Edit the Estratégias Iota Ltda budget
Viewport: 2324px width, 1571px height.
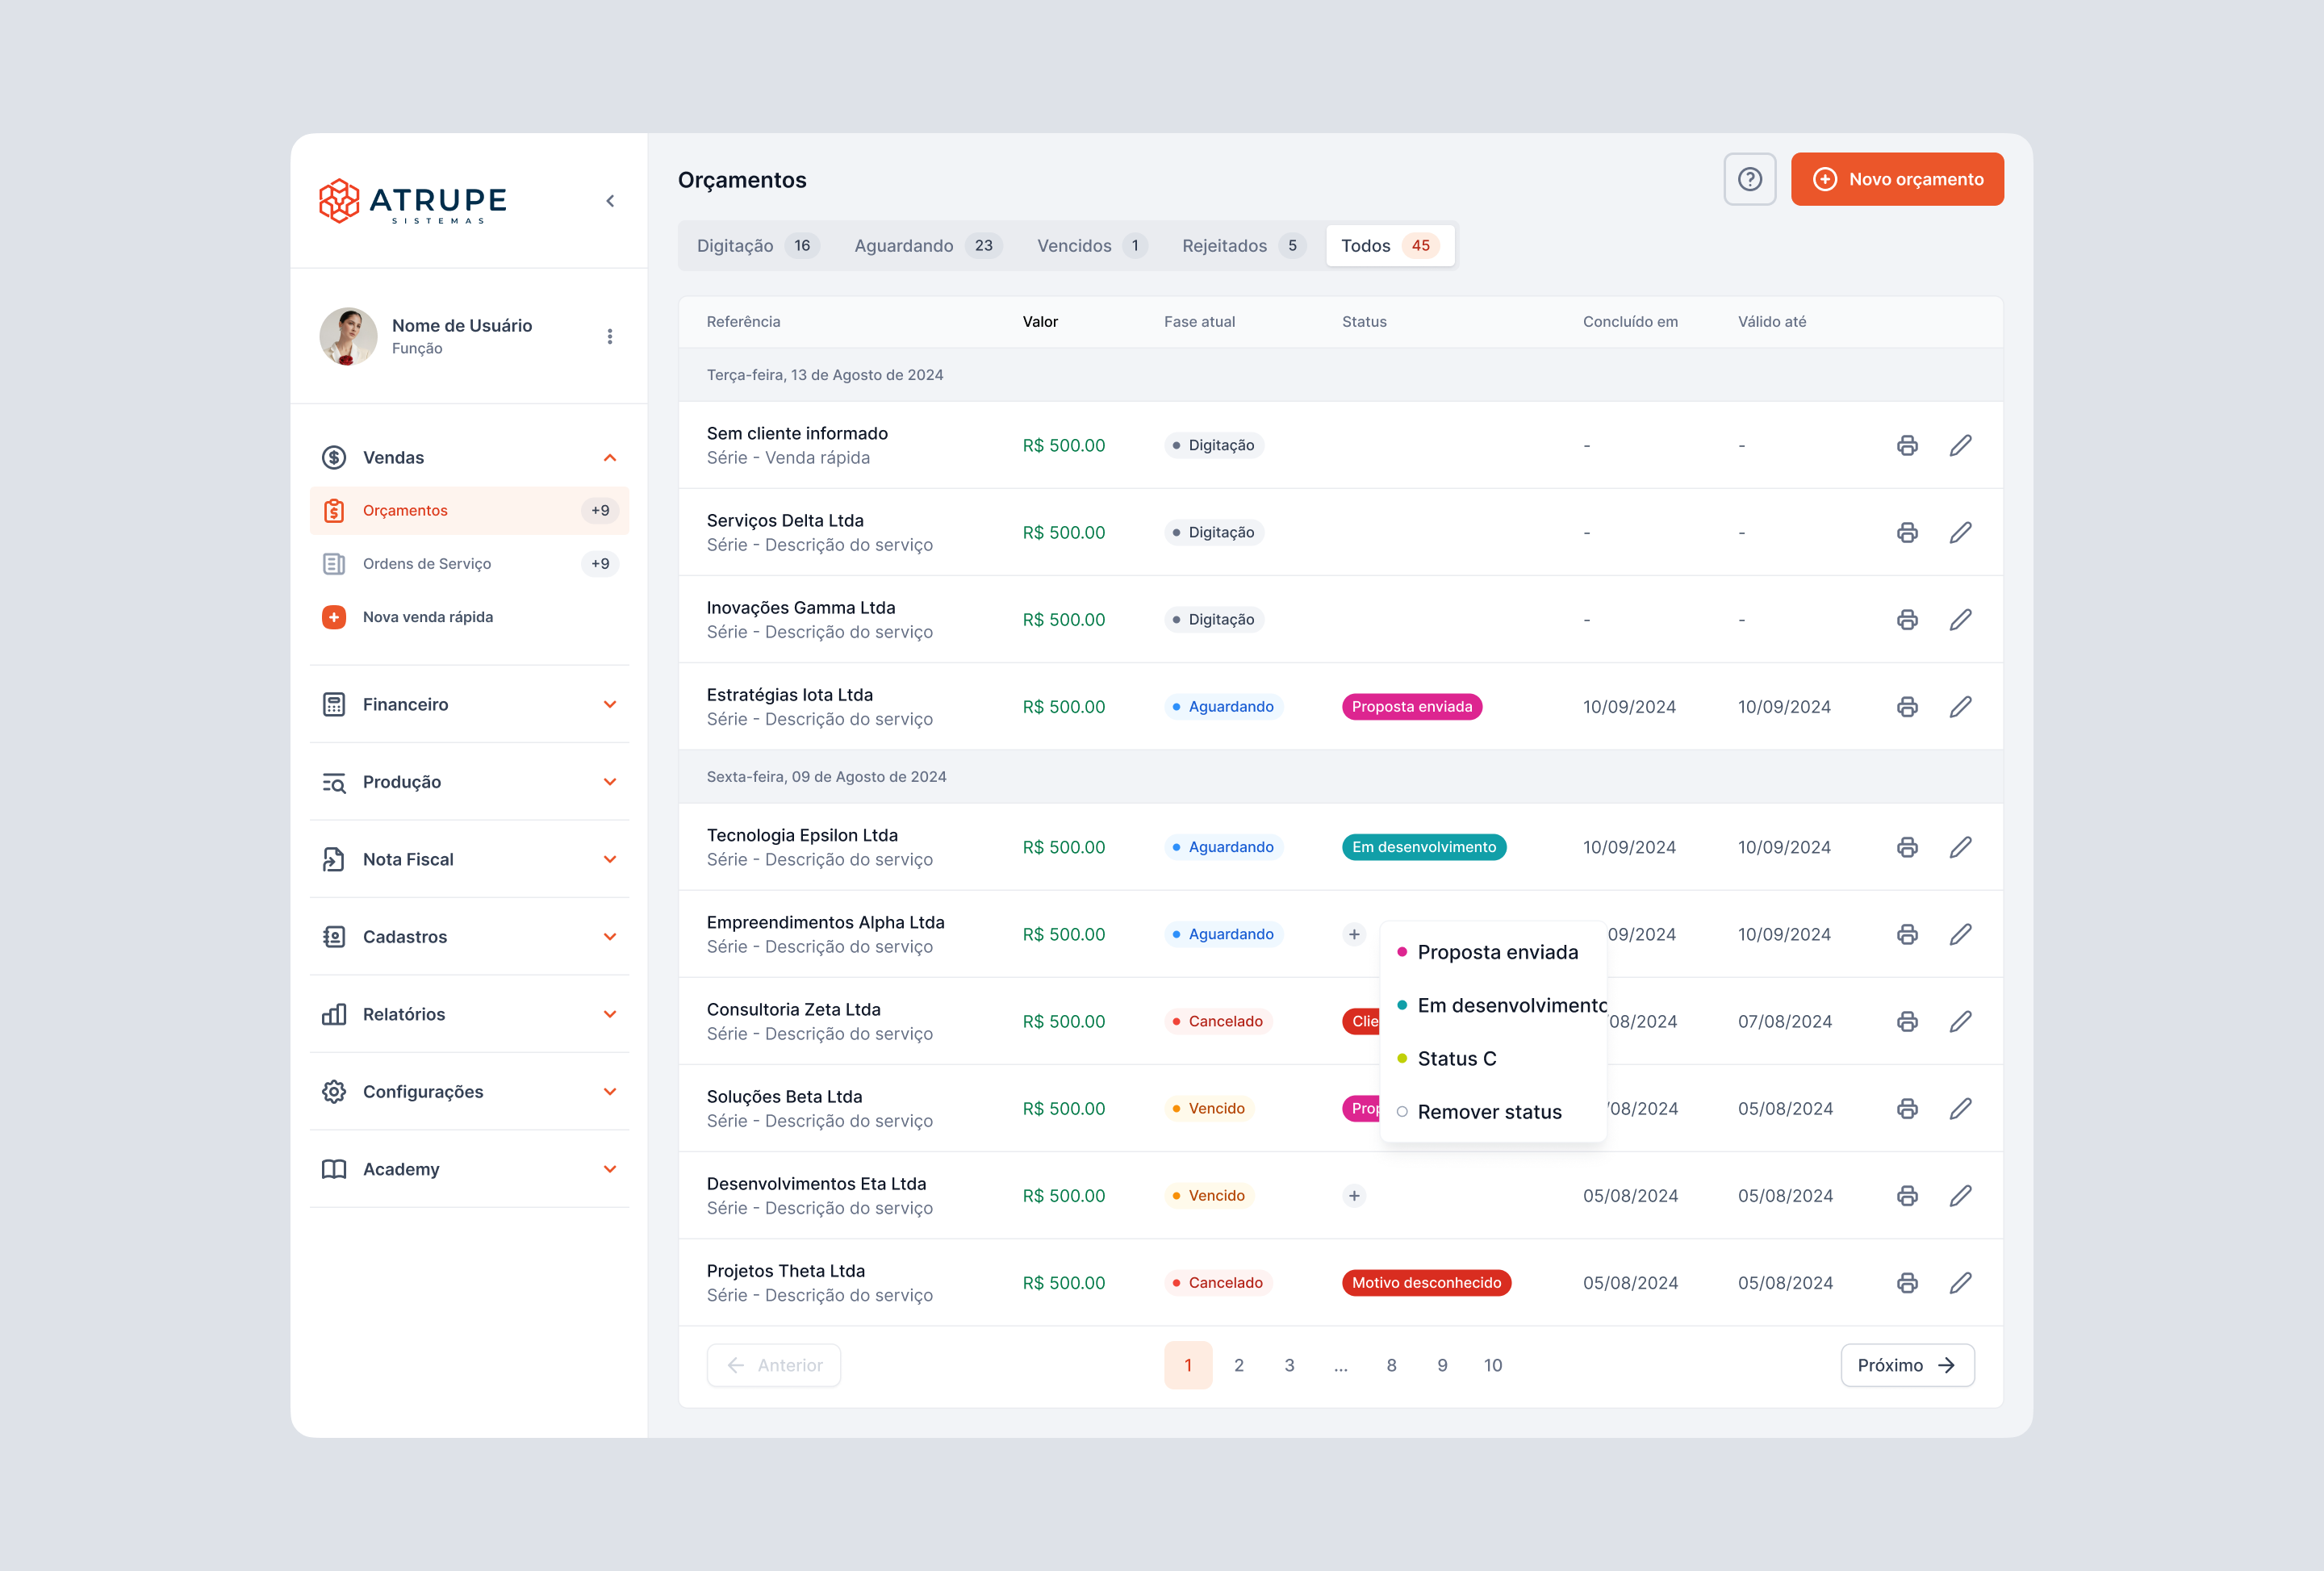point(1960,706)
